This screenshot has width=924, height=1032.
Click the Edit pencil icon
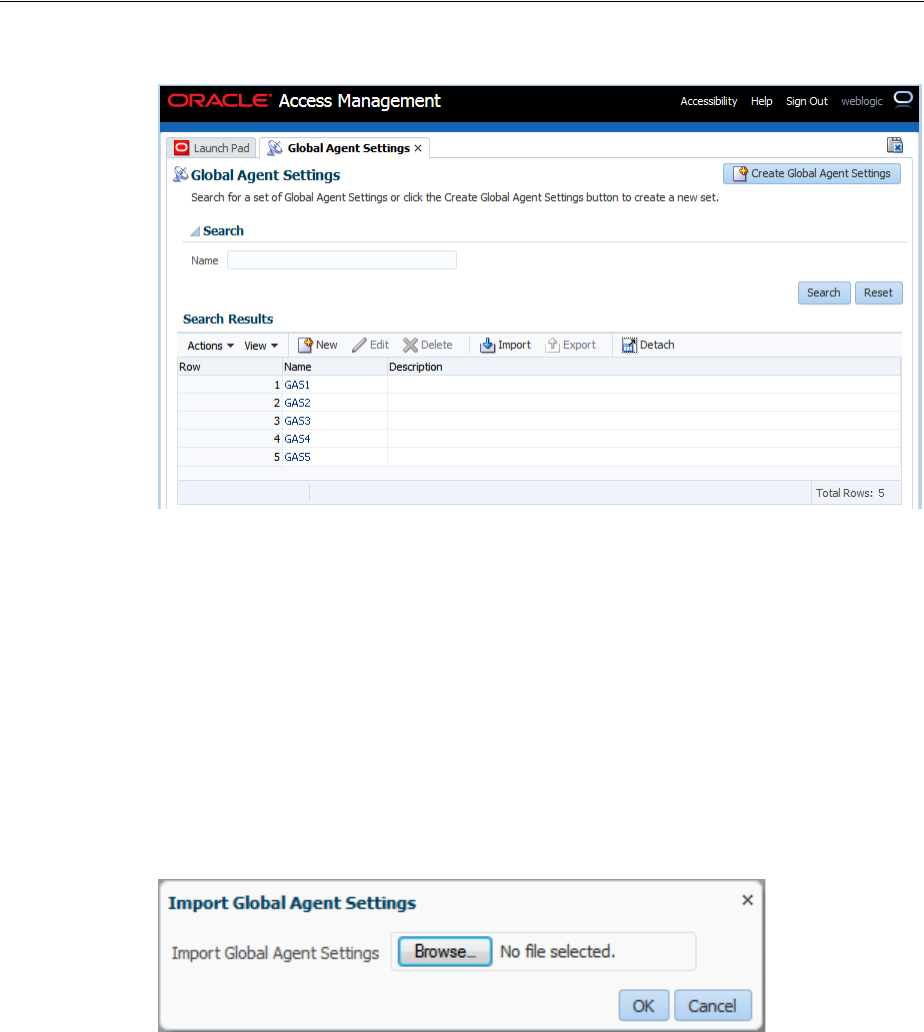tap(359, 345)
